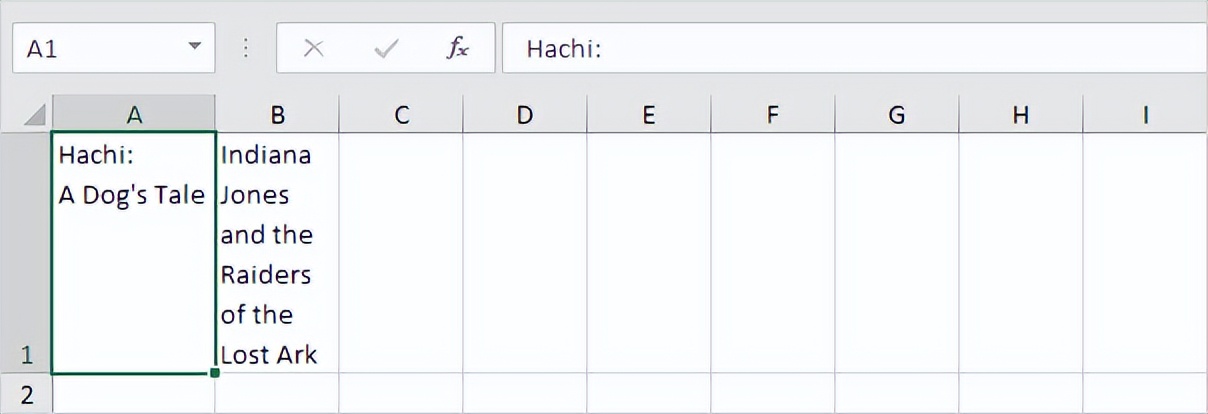Viewport: 1208px width, 414px height.
Task: Select row 2 header
Action: (26, 394)
